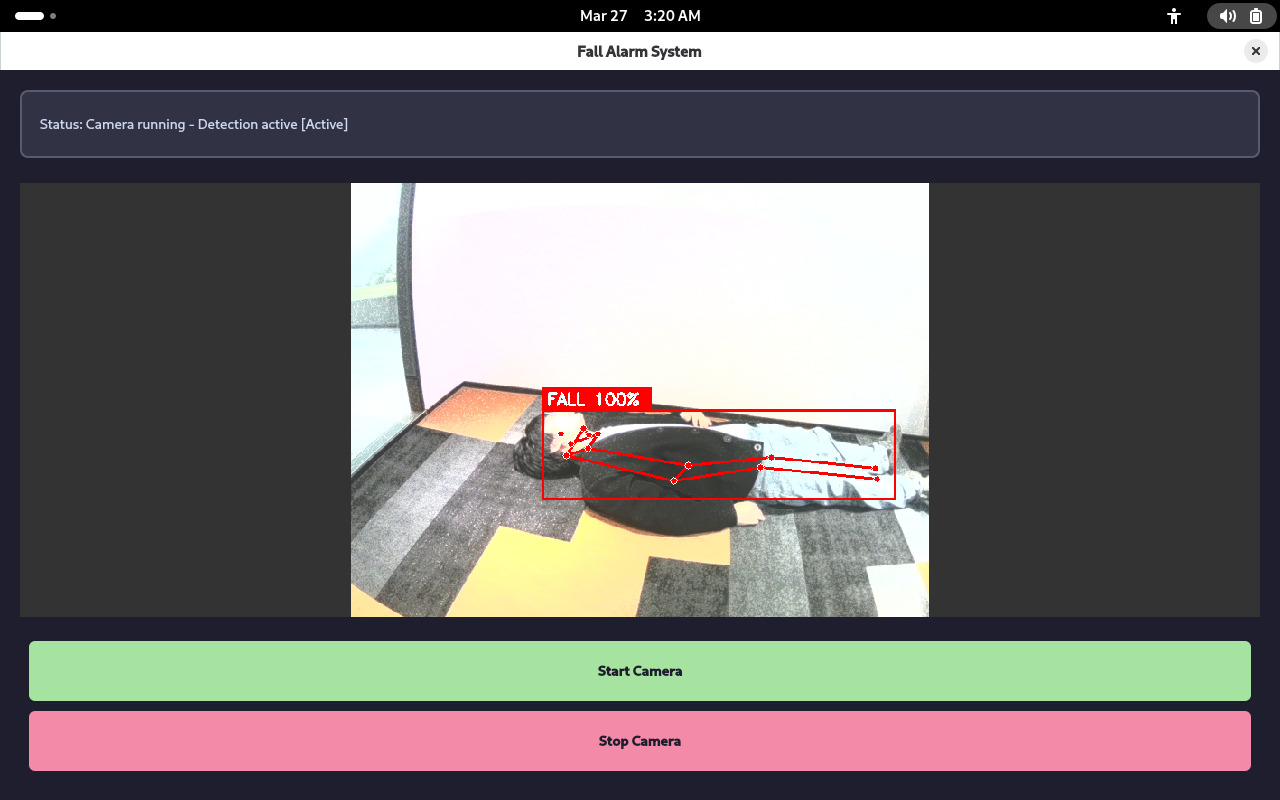This screenshot has height=800, width=1280.
Task: Click the battery icon in system tray
Action: (x=1256, y=16)
